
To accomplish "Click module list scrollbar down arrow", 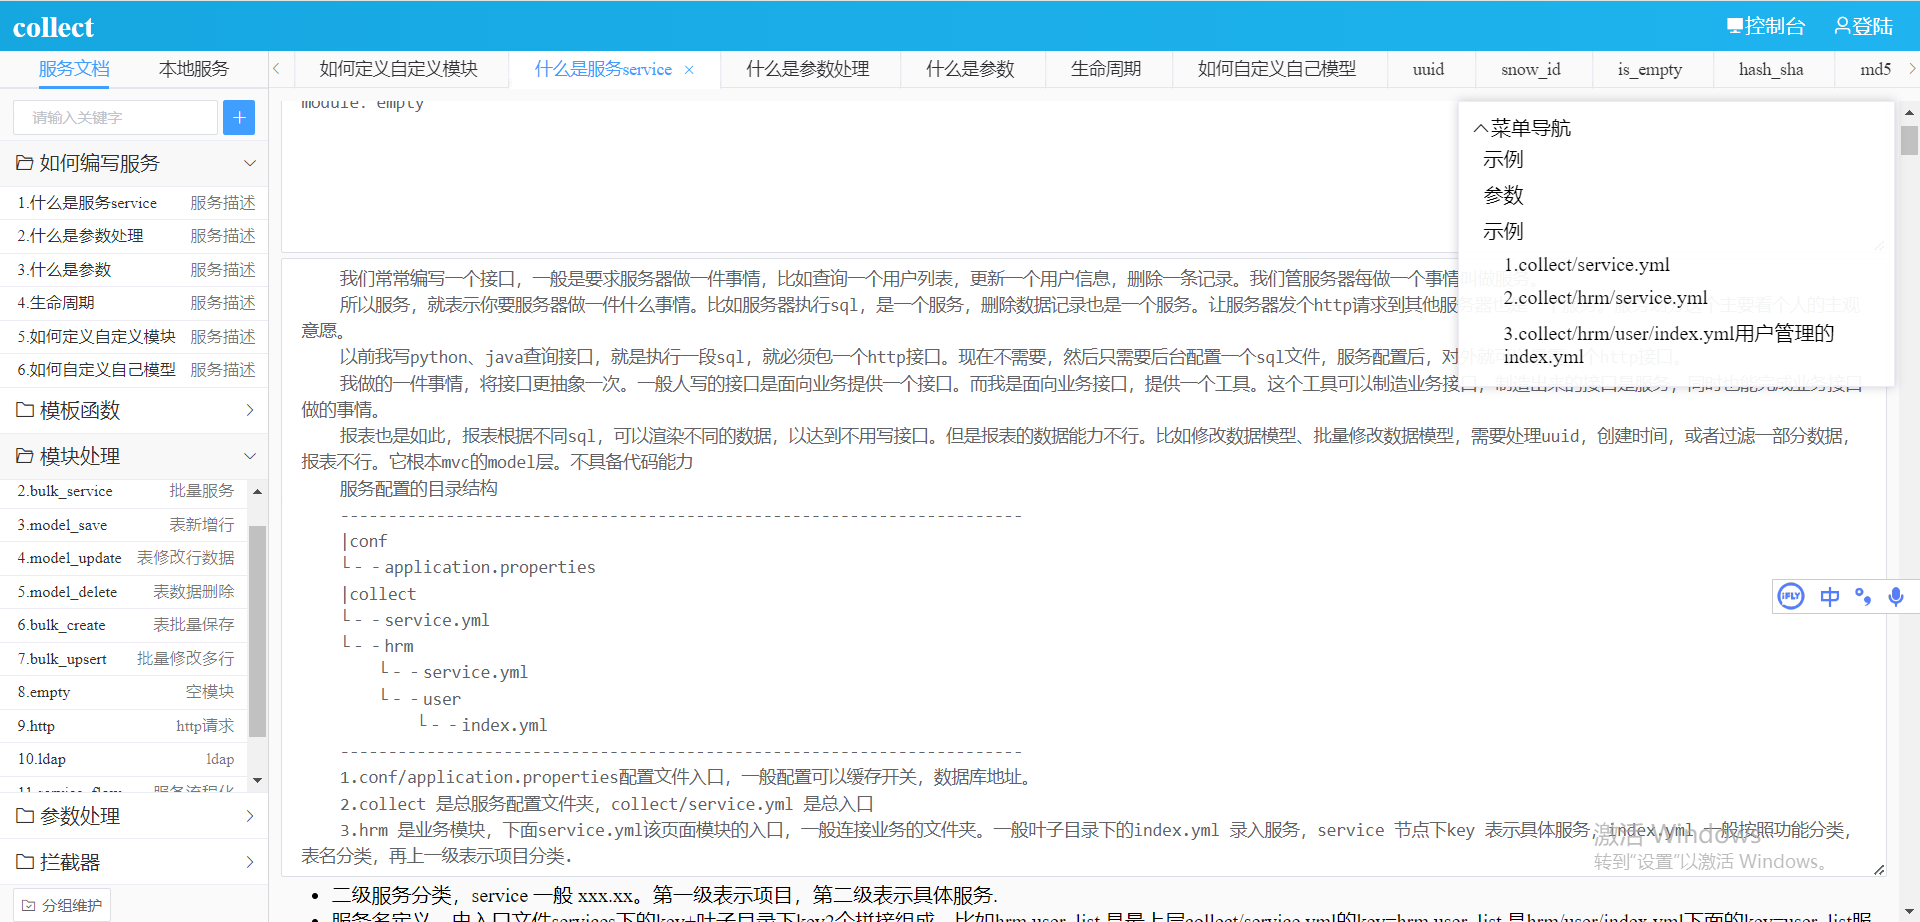I will coord(257,780).
